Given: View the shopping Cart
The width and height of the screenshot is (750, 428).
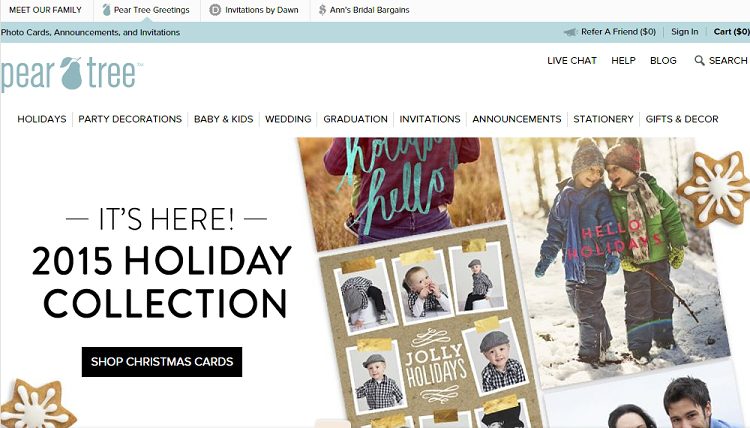Looking at the screenshot, I should coord(731,32).
